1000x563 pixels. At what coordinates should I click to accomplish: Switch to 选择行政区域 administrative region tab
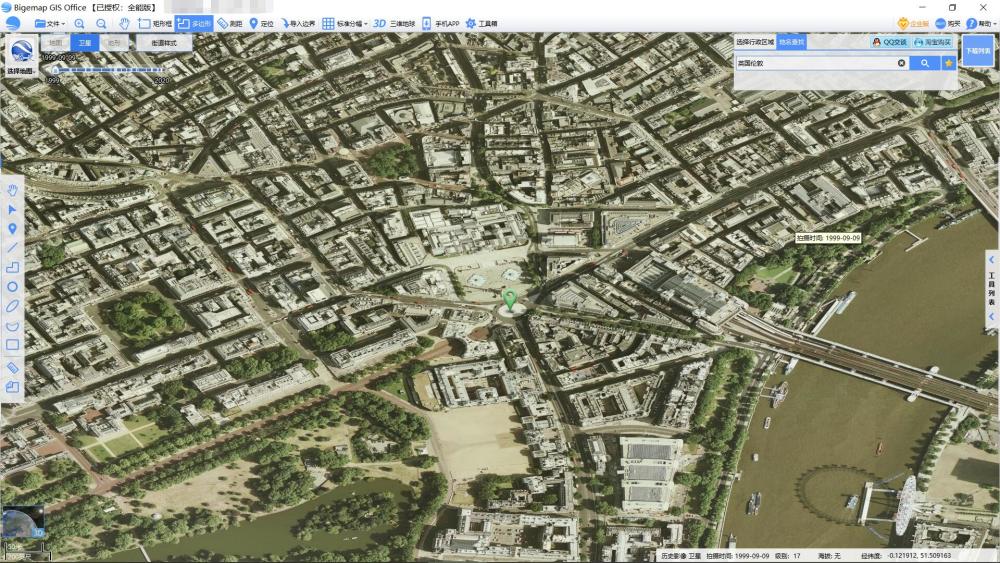pyautogui.click(x=755, y=42)
